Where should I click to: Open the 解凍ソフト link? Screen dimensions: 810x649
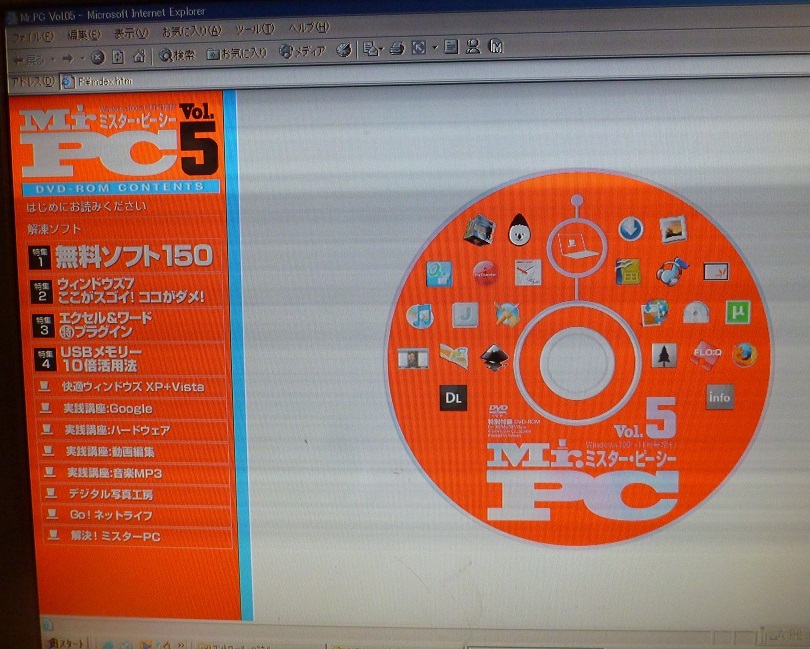pyautogui.click(x=54, y=229)
